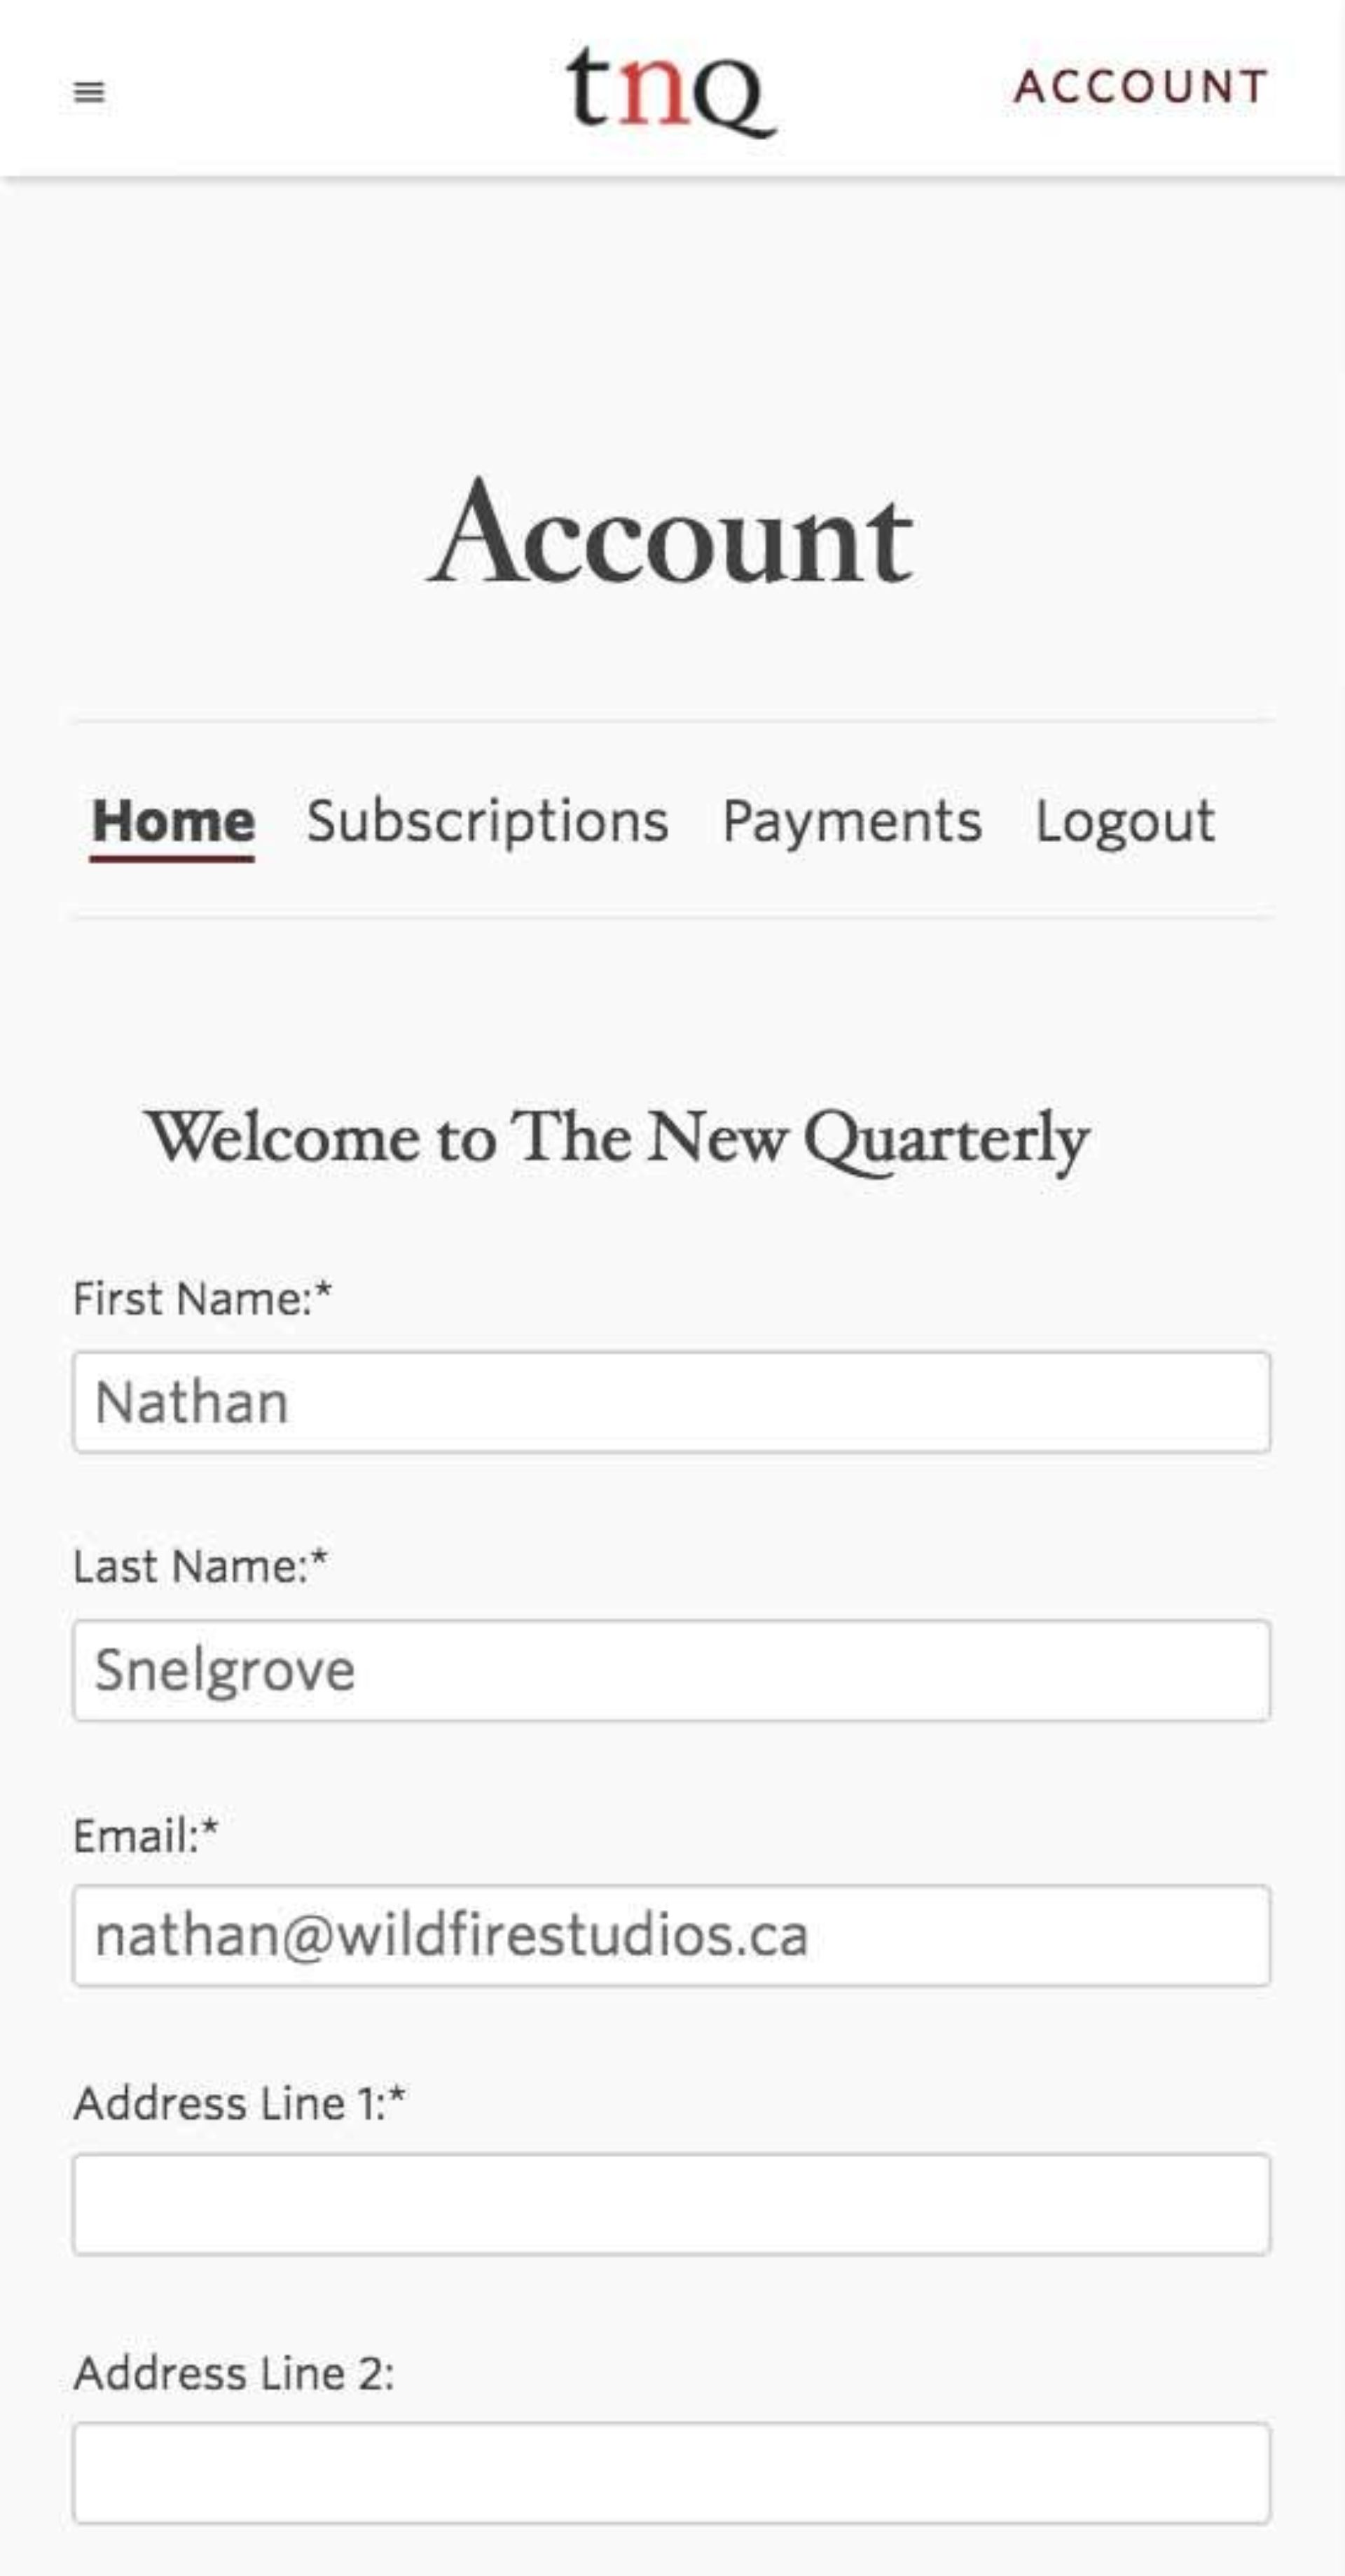The height and width of the screenshot is (2576, 1345).
Task: Click the Address Line 1 label
Action: click(230, 2103)
